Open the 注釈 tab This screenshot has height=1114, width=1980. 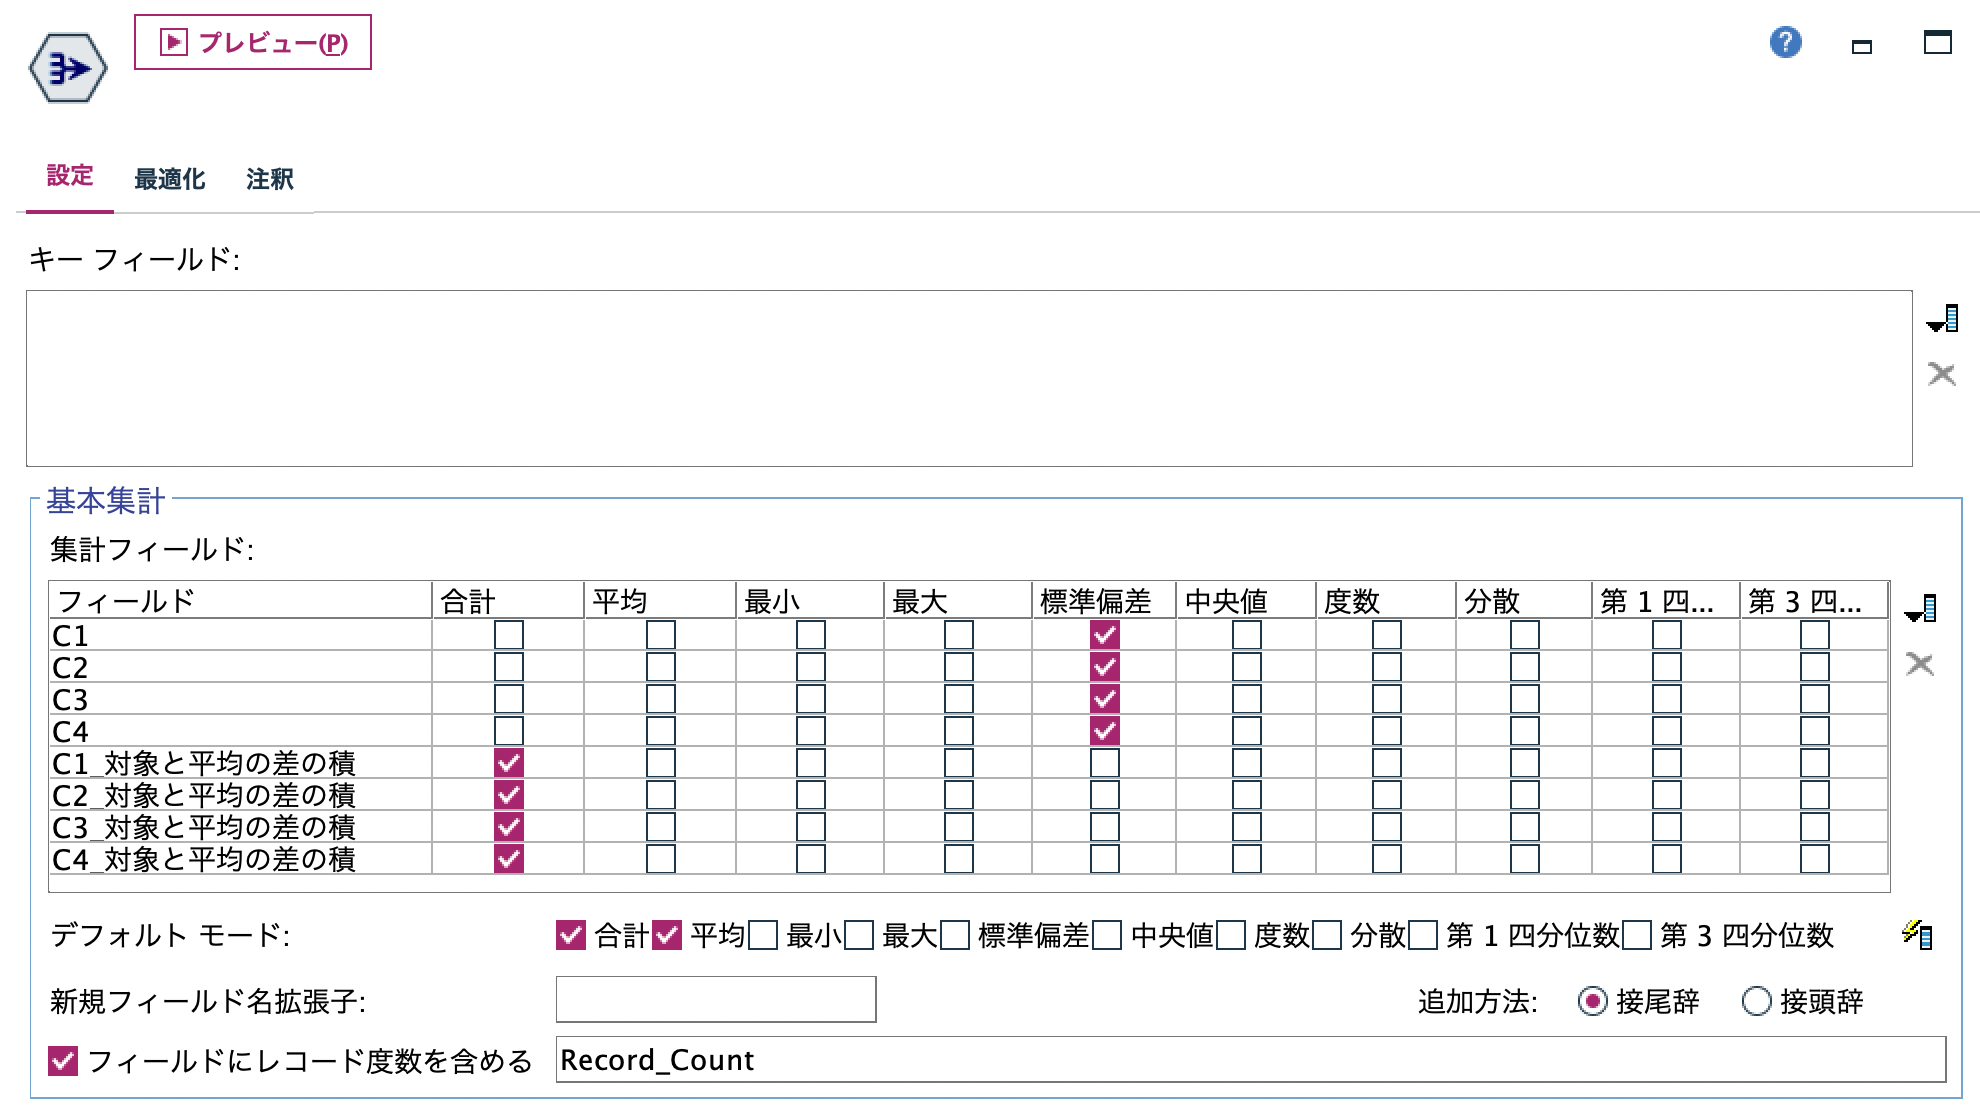coord(267,178)
